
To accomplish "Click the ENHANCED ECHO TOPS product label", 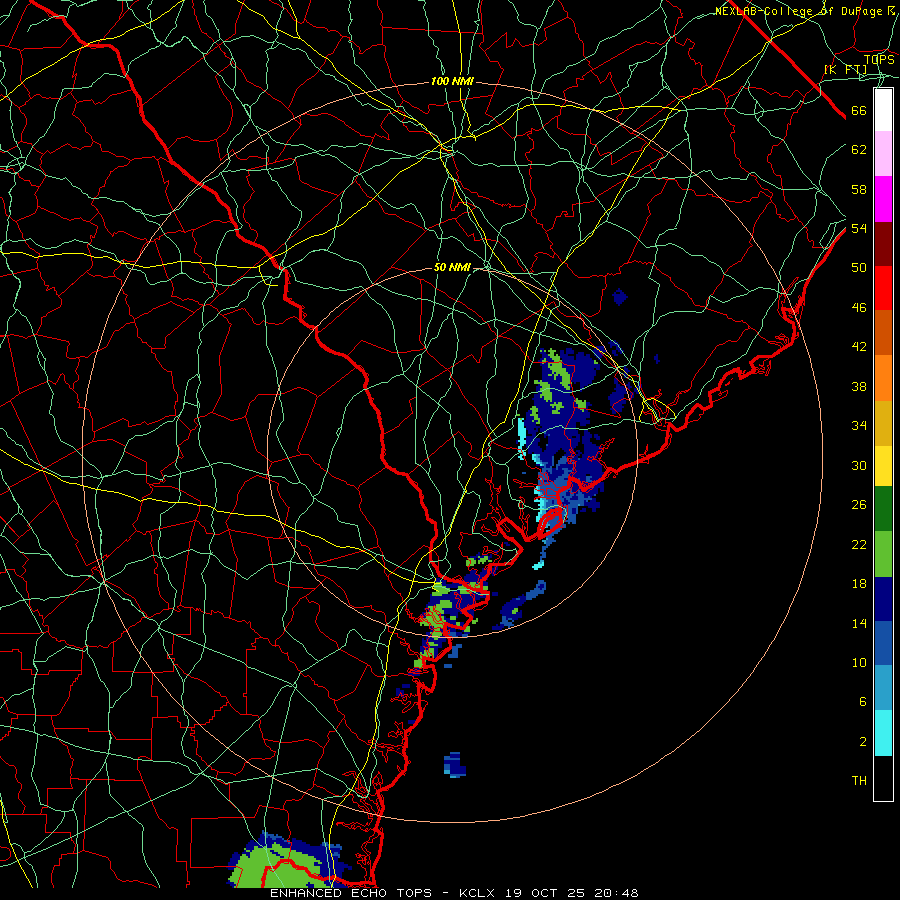I will pyautogui.click(x=351, y=893).
